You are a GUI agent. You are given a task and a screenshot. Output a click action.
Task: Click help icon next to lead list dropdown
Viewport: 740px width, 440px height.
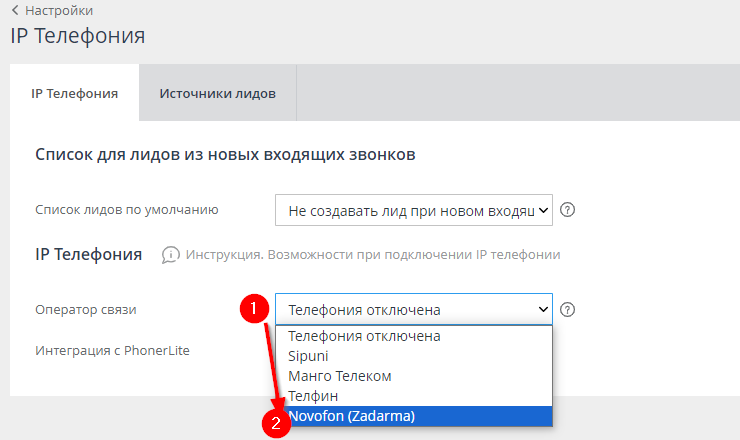568,210
